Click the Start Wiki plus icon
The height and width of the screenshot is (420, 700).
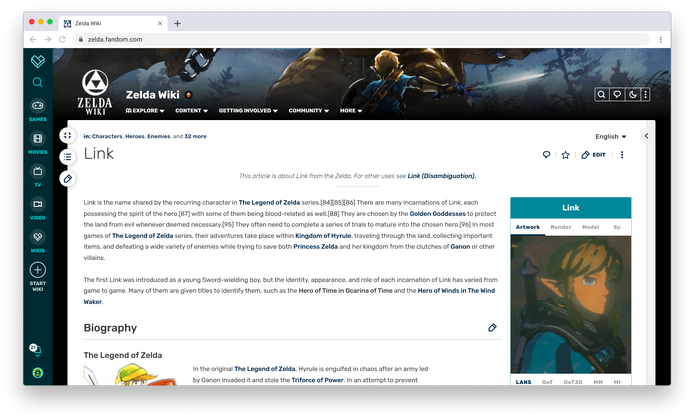[x=38, y=270]
